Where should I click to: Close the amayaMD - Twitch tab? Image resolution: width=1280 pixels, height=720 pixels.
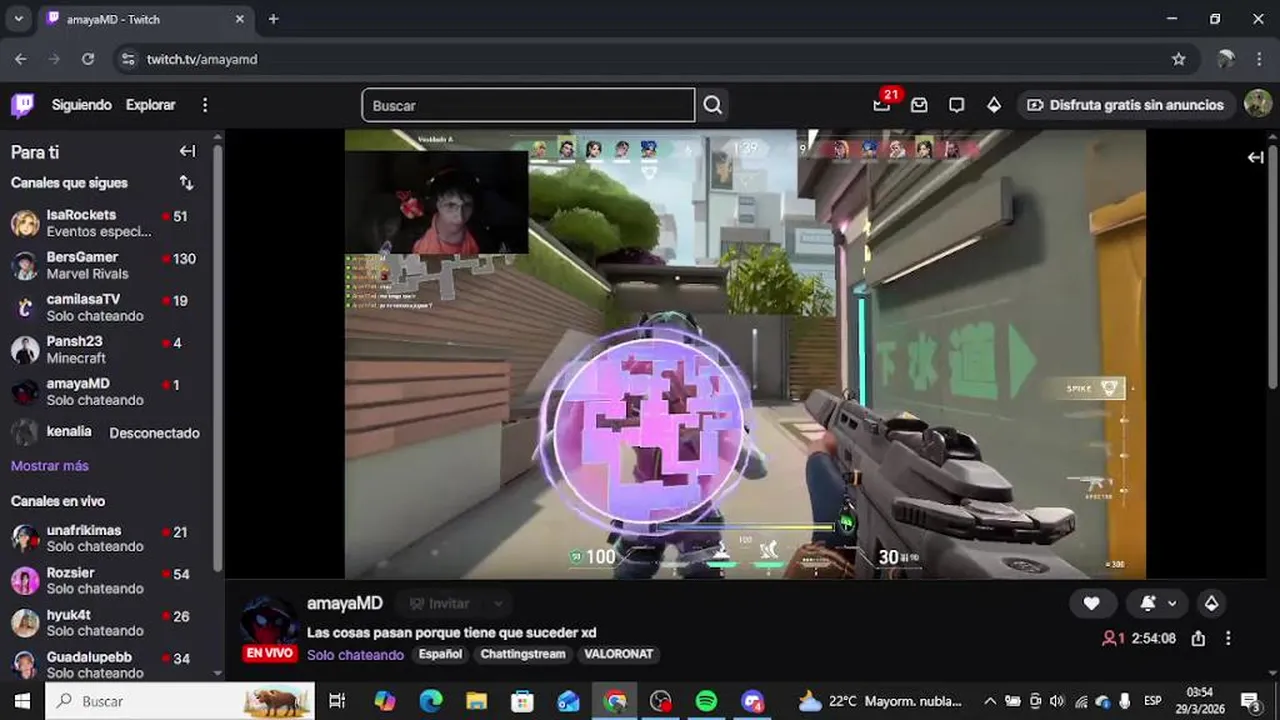coord(240,19)
